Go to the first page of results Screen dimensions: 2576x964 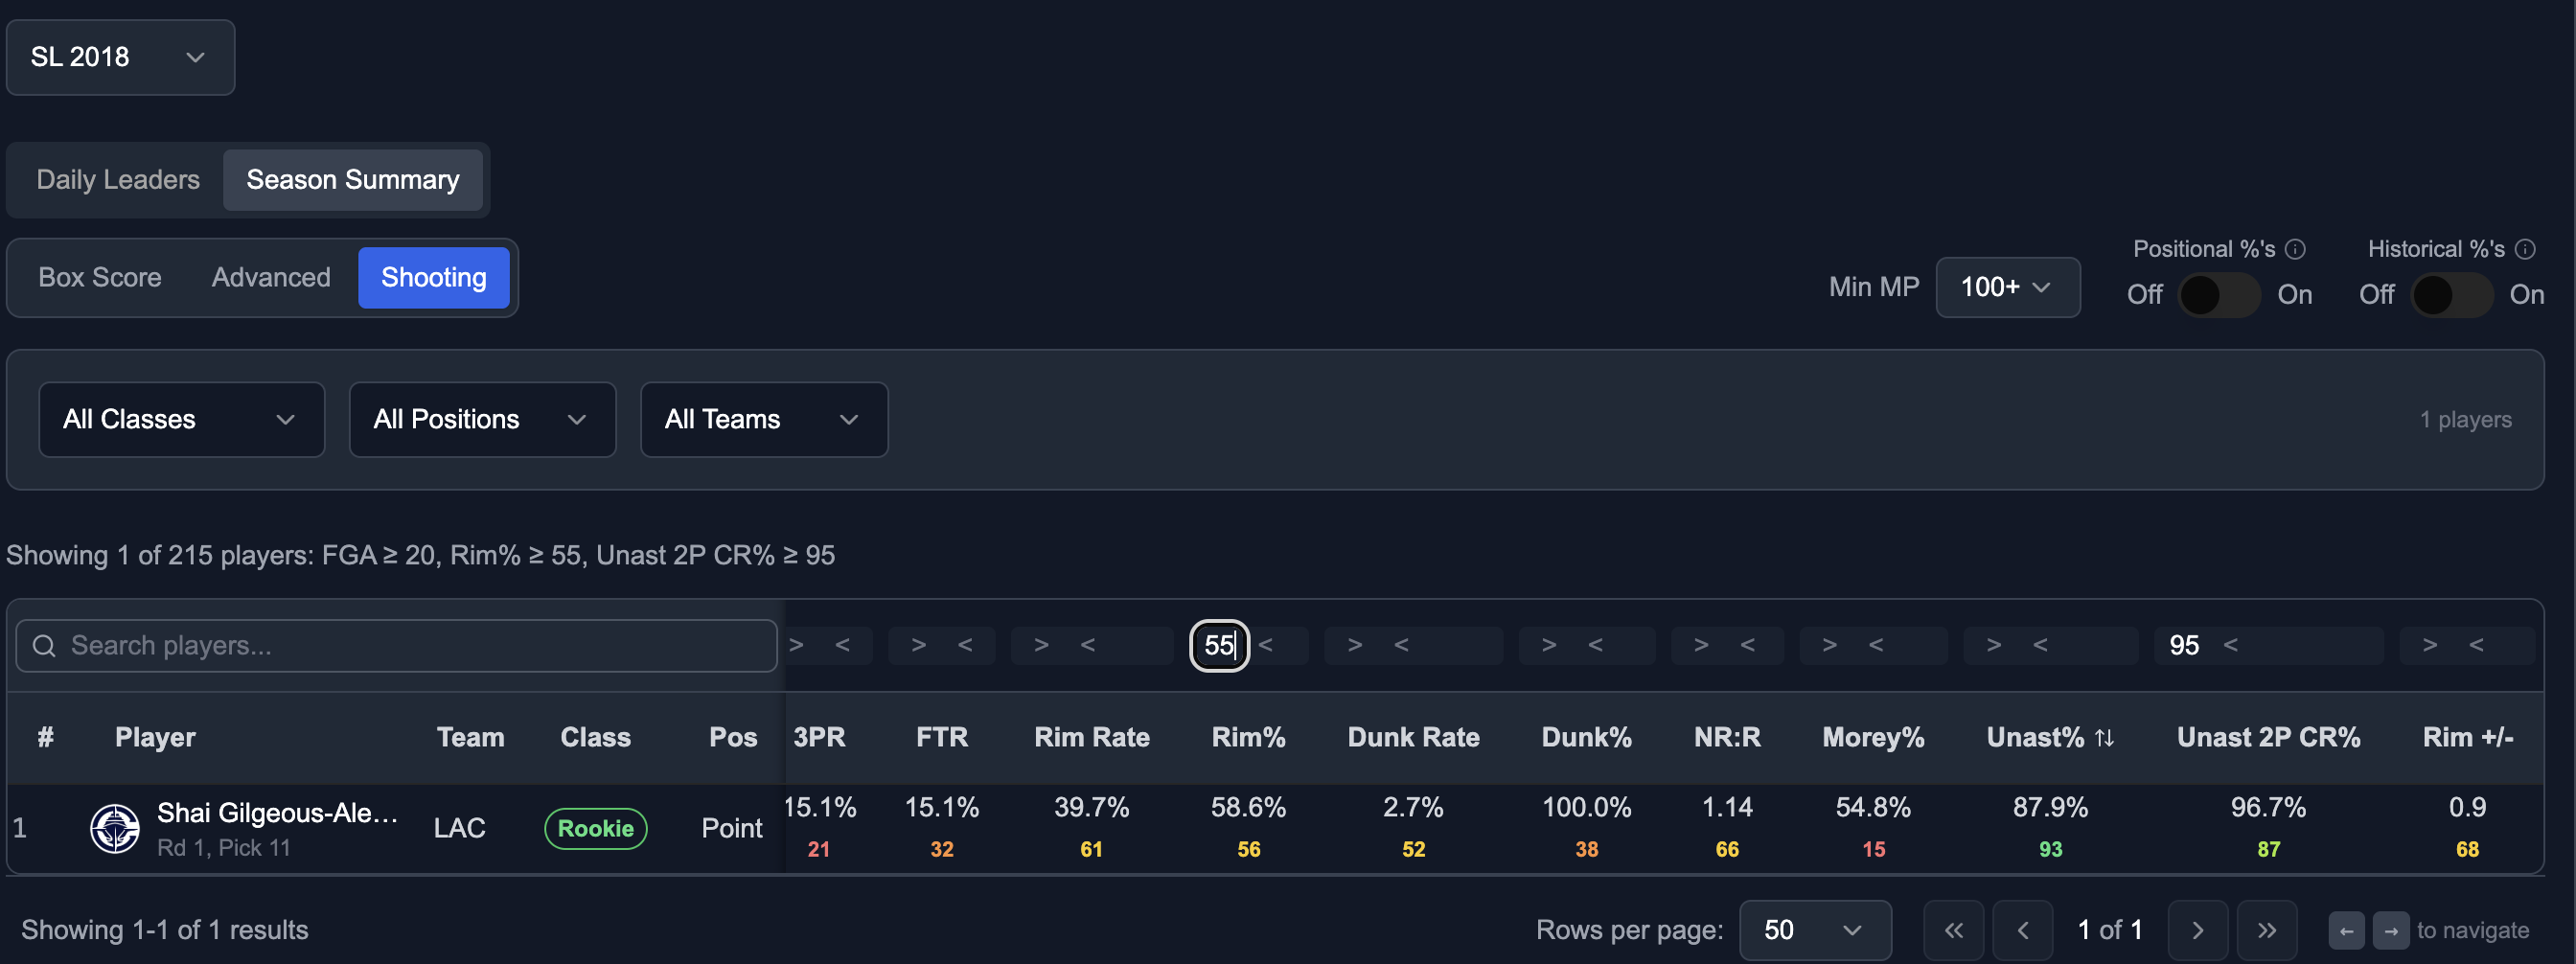coord(1953,930)
